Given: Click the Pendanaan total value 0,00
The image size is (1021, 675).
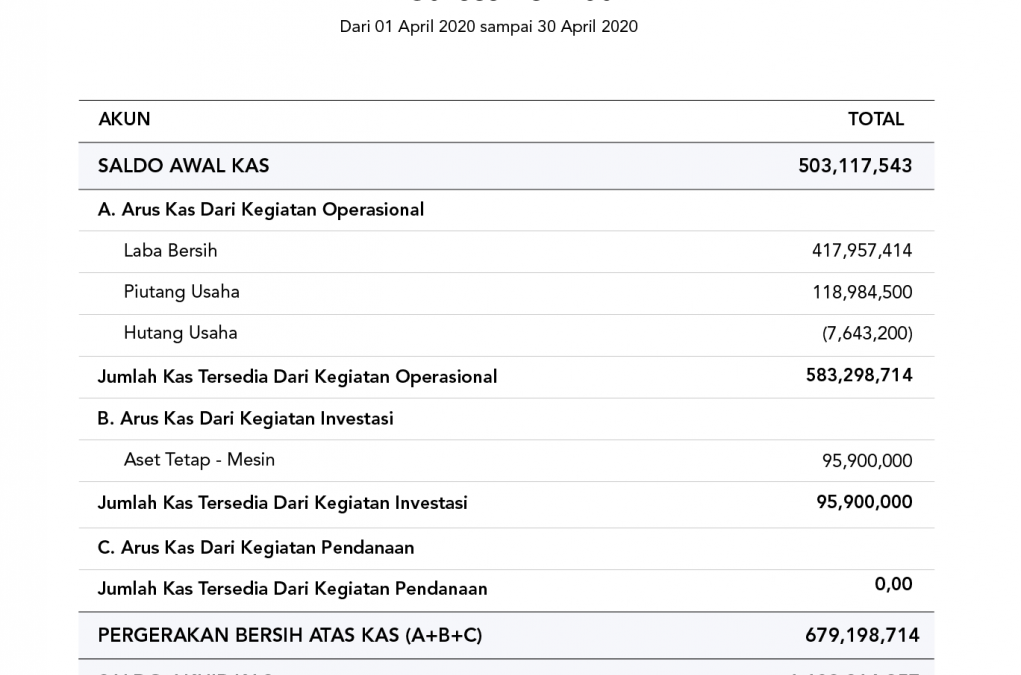Looking at the screenshot, I should (x=893, y=584).
